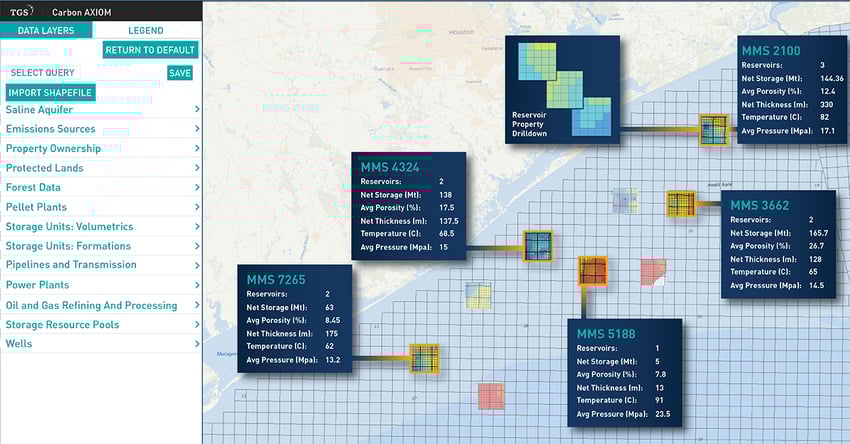This screenshot has width=850, height=444.
Task: Expand the Forest Data chevron
Action: click(197, 187)
